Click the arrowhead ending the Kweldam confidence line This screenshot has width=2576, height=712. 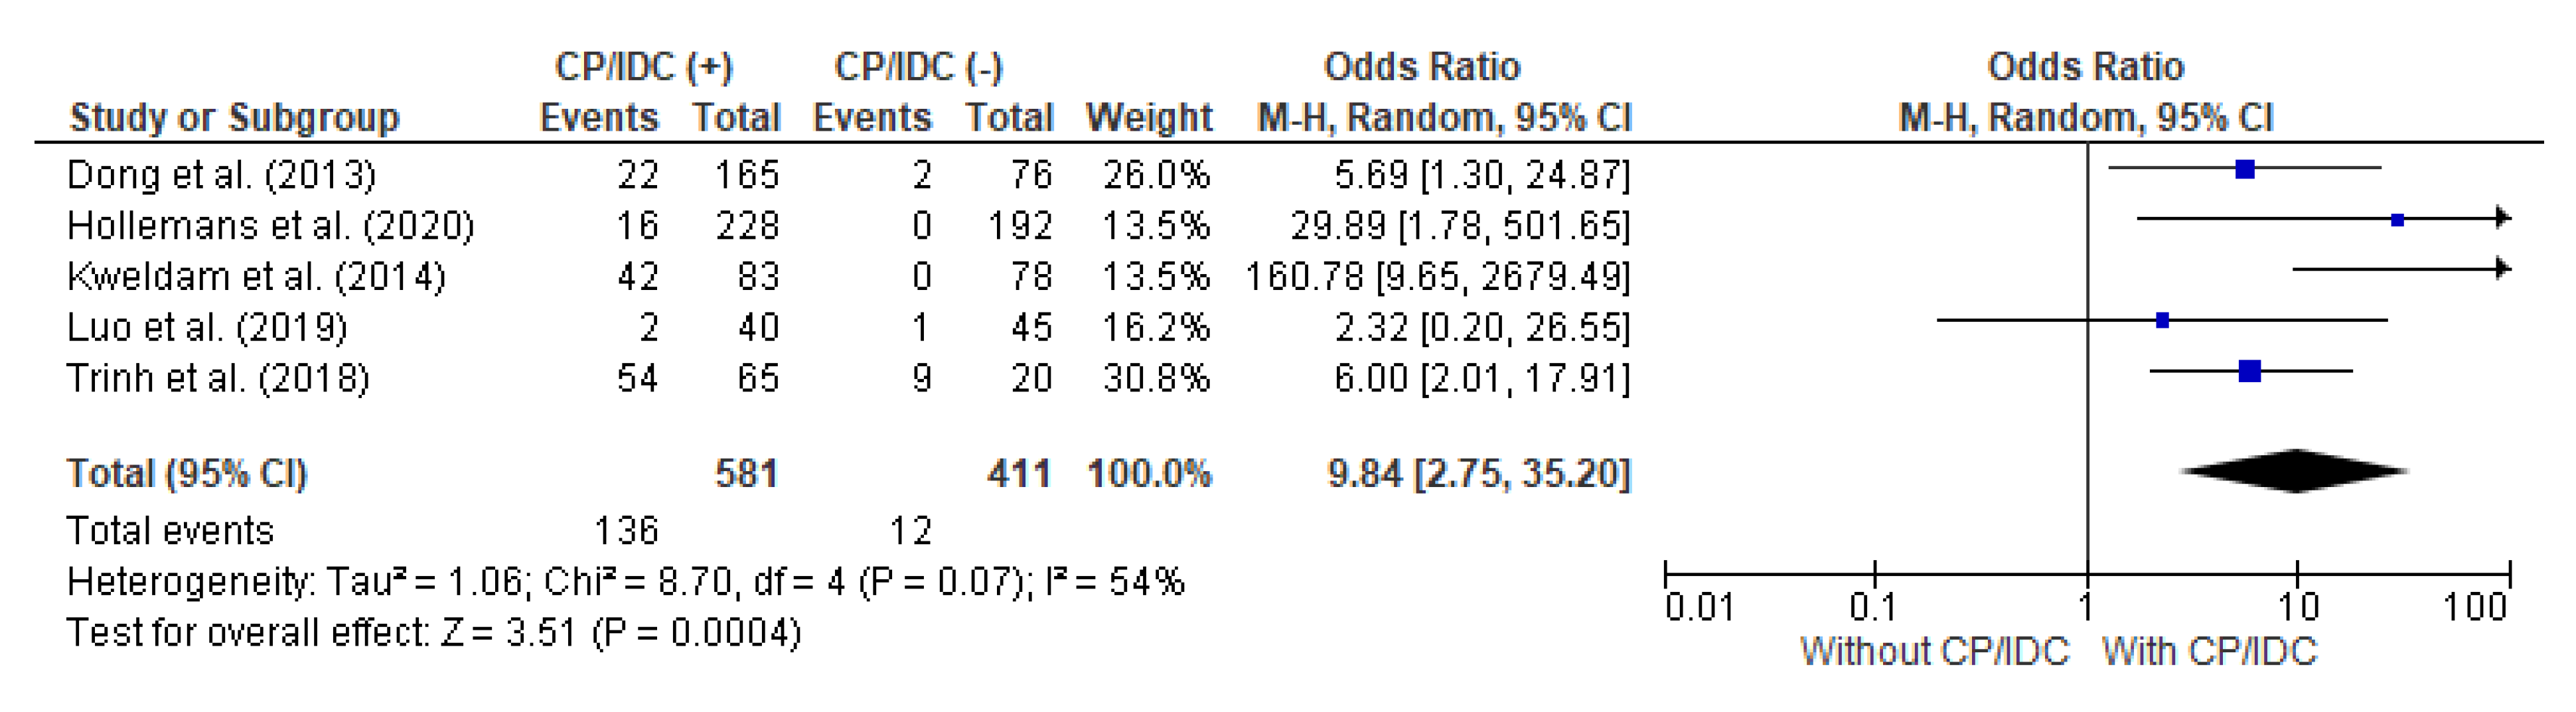pos(2503,268)
